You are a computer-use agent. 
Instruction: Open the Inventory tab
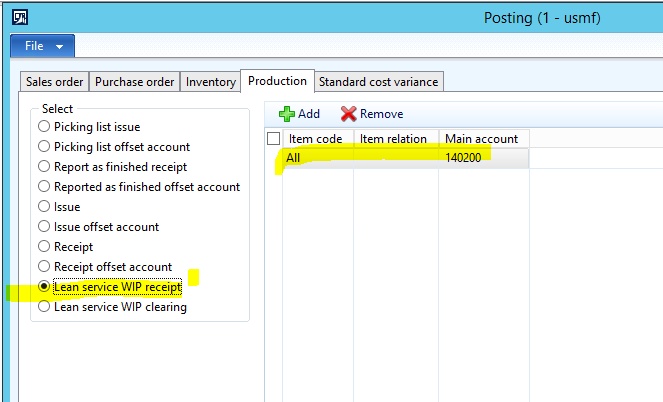click(211, 82)
